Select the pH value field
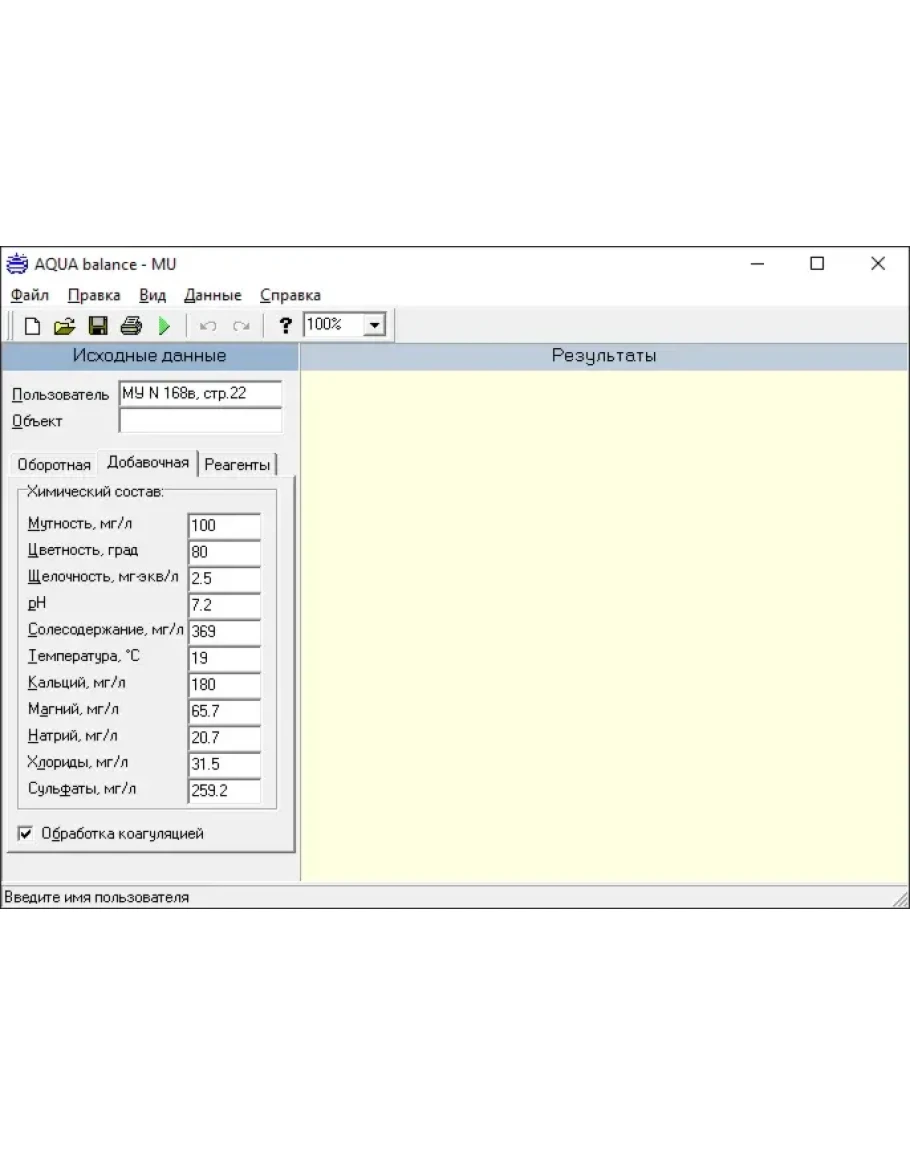This screenshot has height=1155, width=910. pyautogui.click(x=224, y=605)
